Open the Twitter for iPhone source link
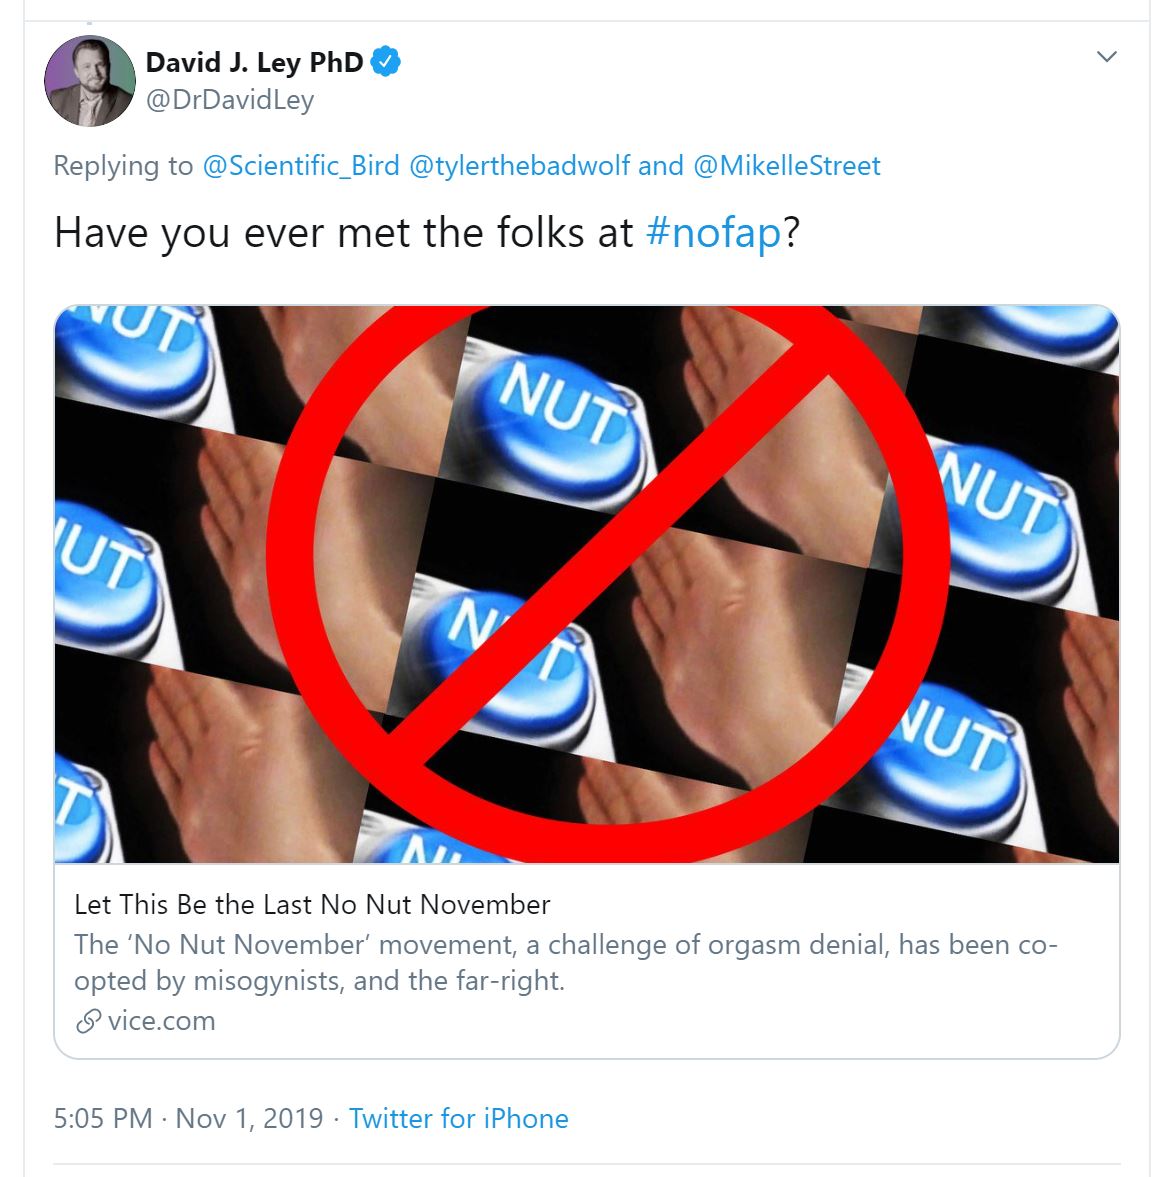Viewport: 1172px width, 1177px height. point(458,1118)
